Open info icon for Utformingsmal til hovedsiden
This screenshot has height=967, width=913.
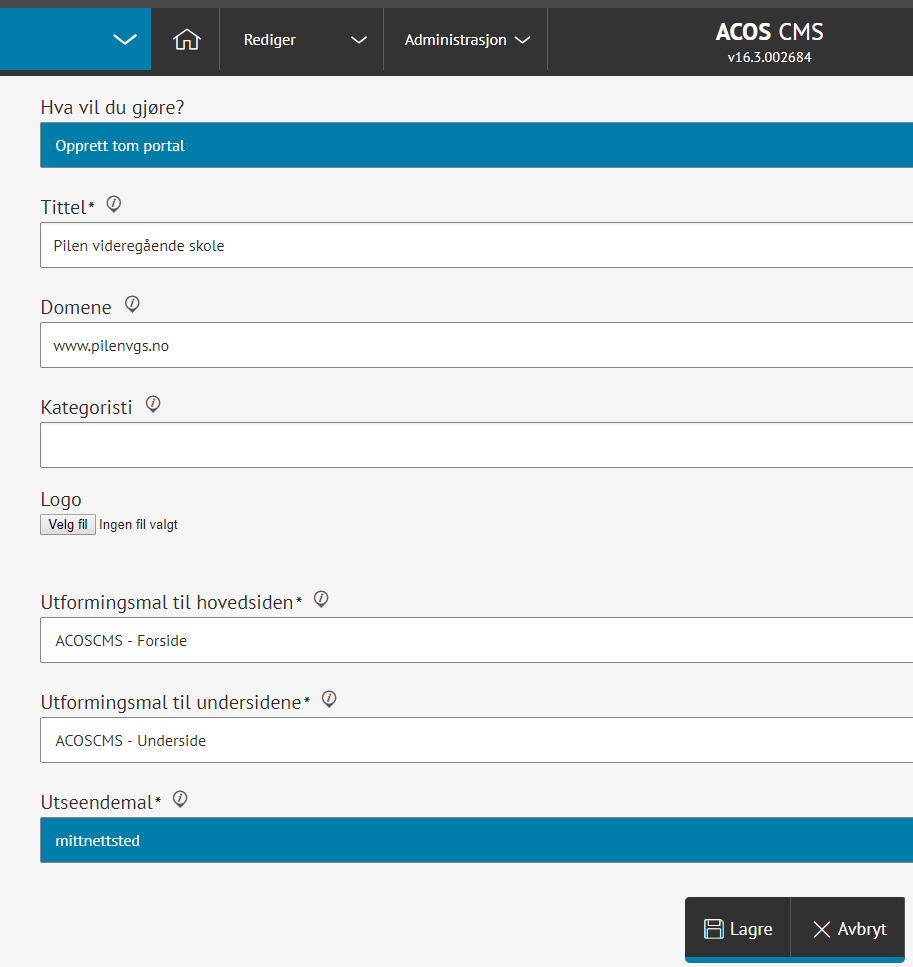click(321, 599)
